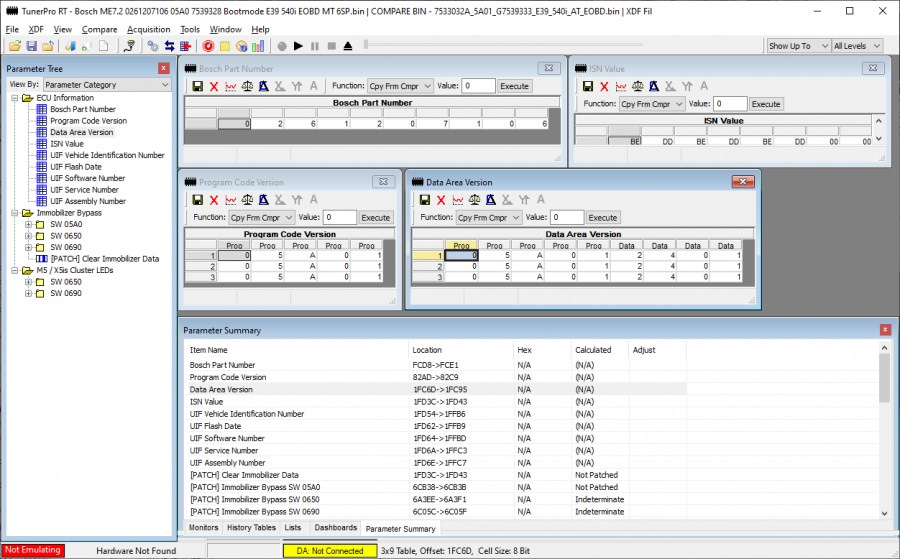The width and height of the screenshot is (900, 559).
Task: Click the hardware connect cable icon
Action: click(130, 46)
